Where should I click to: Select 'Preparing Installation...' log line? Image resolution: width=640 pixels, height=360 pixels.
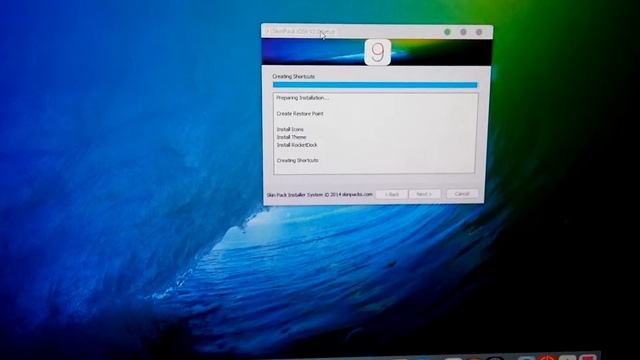pyautogui.click(x=302, y=98)
